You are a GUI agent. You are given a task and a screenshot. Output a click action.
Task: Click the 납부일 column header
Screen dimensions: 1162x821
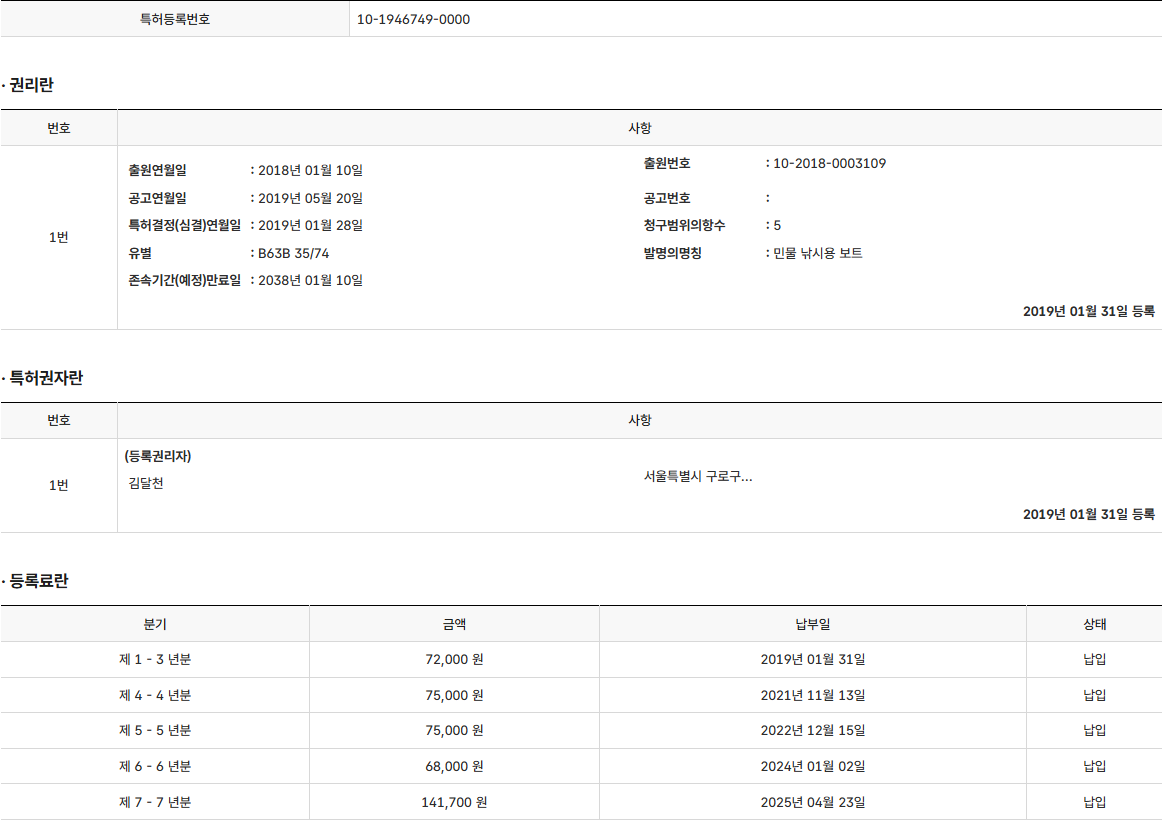(x=812, y=624)
